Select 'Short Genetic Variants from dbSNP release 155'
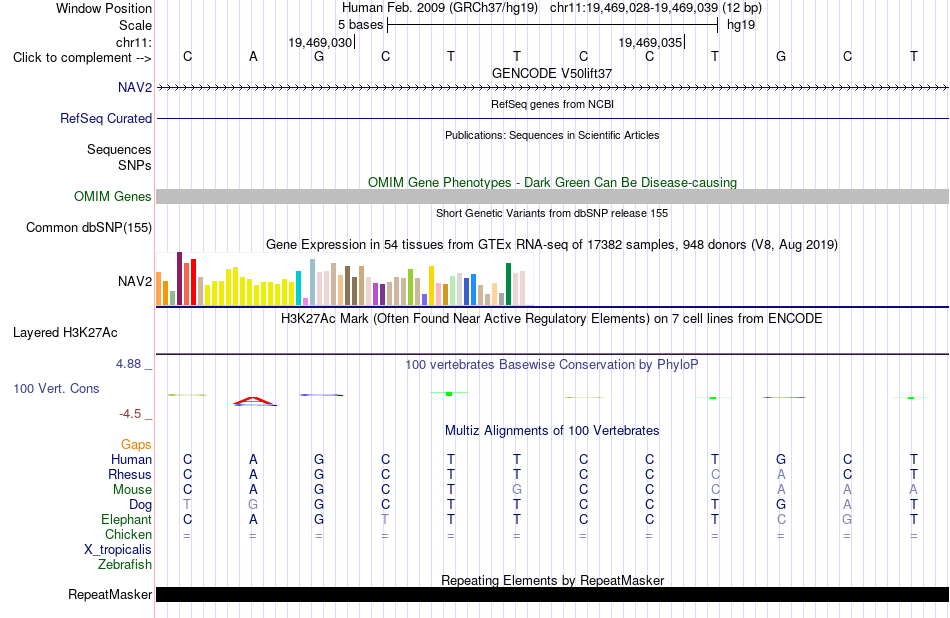 pos(552,213)
